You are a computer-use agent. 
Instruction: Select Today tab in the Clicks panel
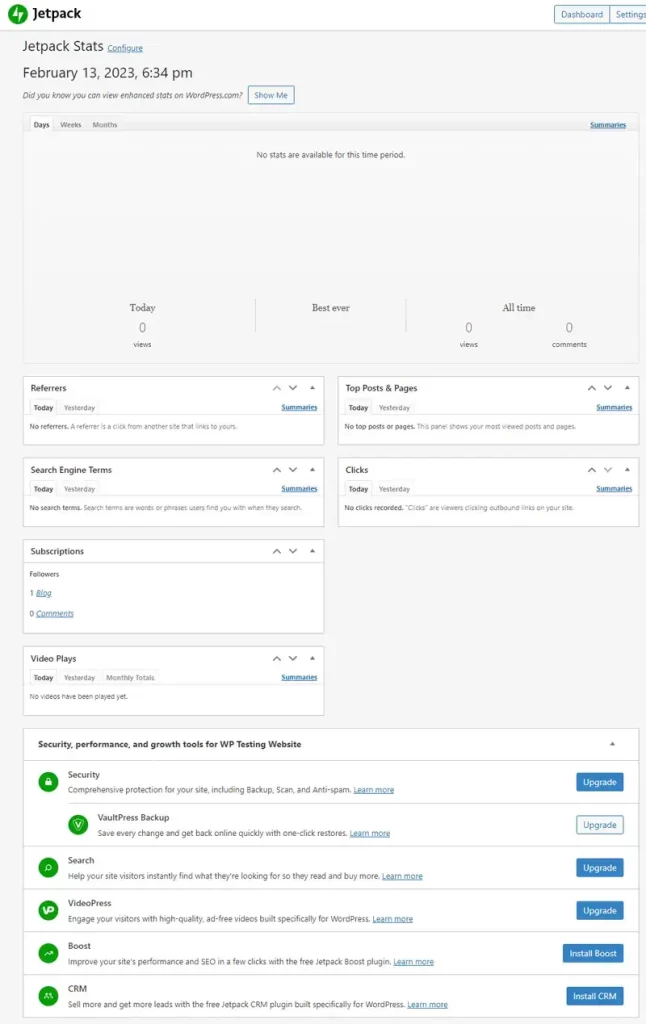pyautogui.click(x=359, y=489)
